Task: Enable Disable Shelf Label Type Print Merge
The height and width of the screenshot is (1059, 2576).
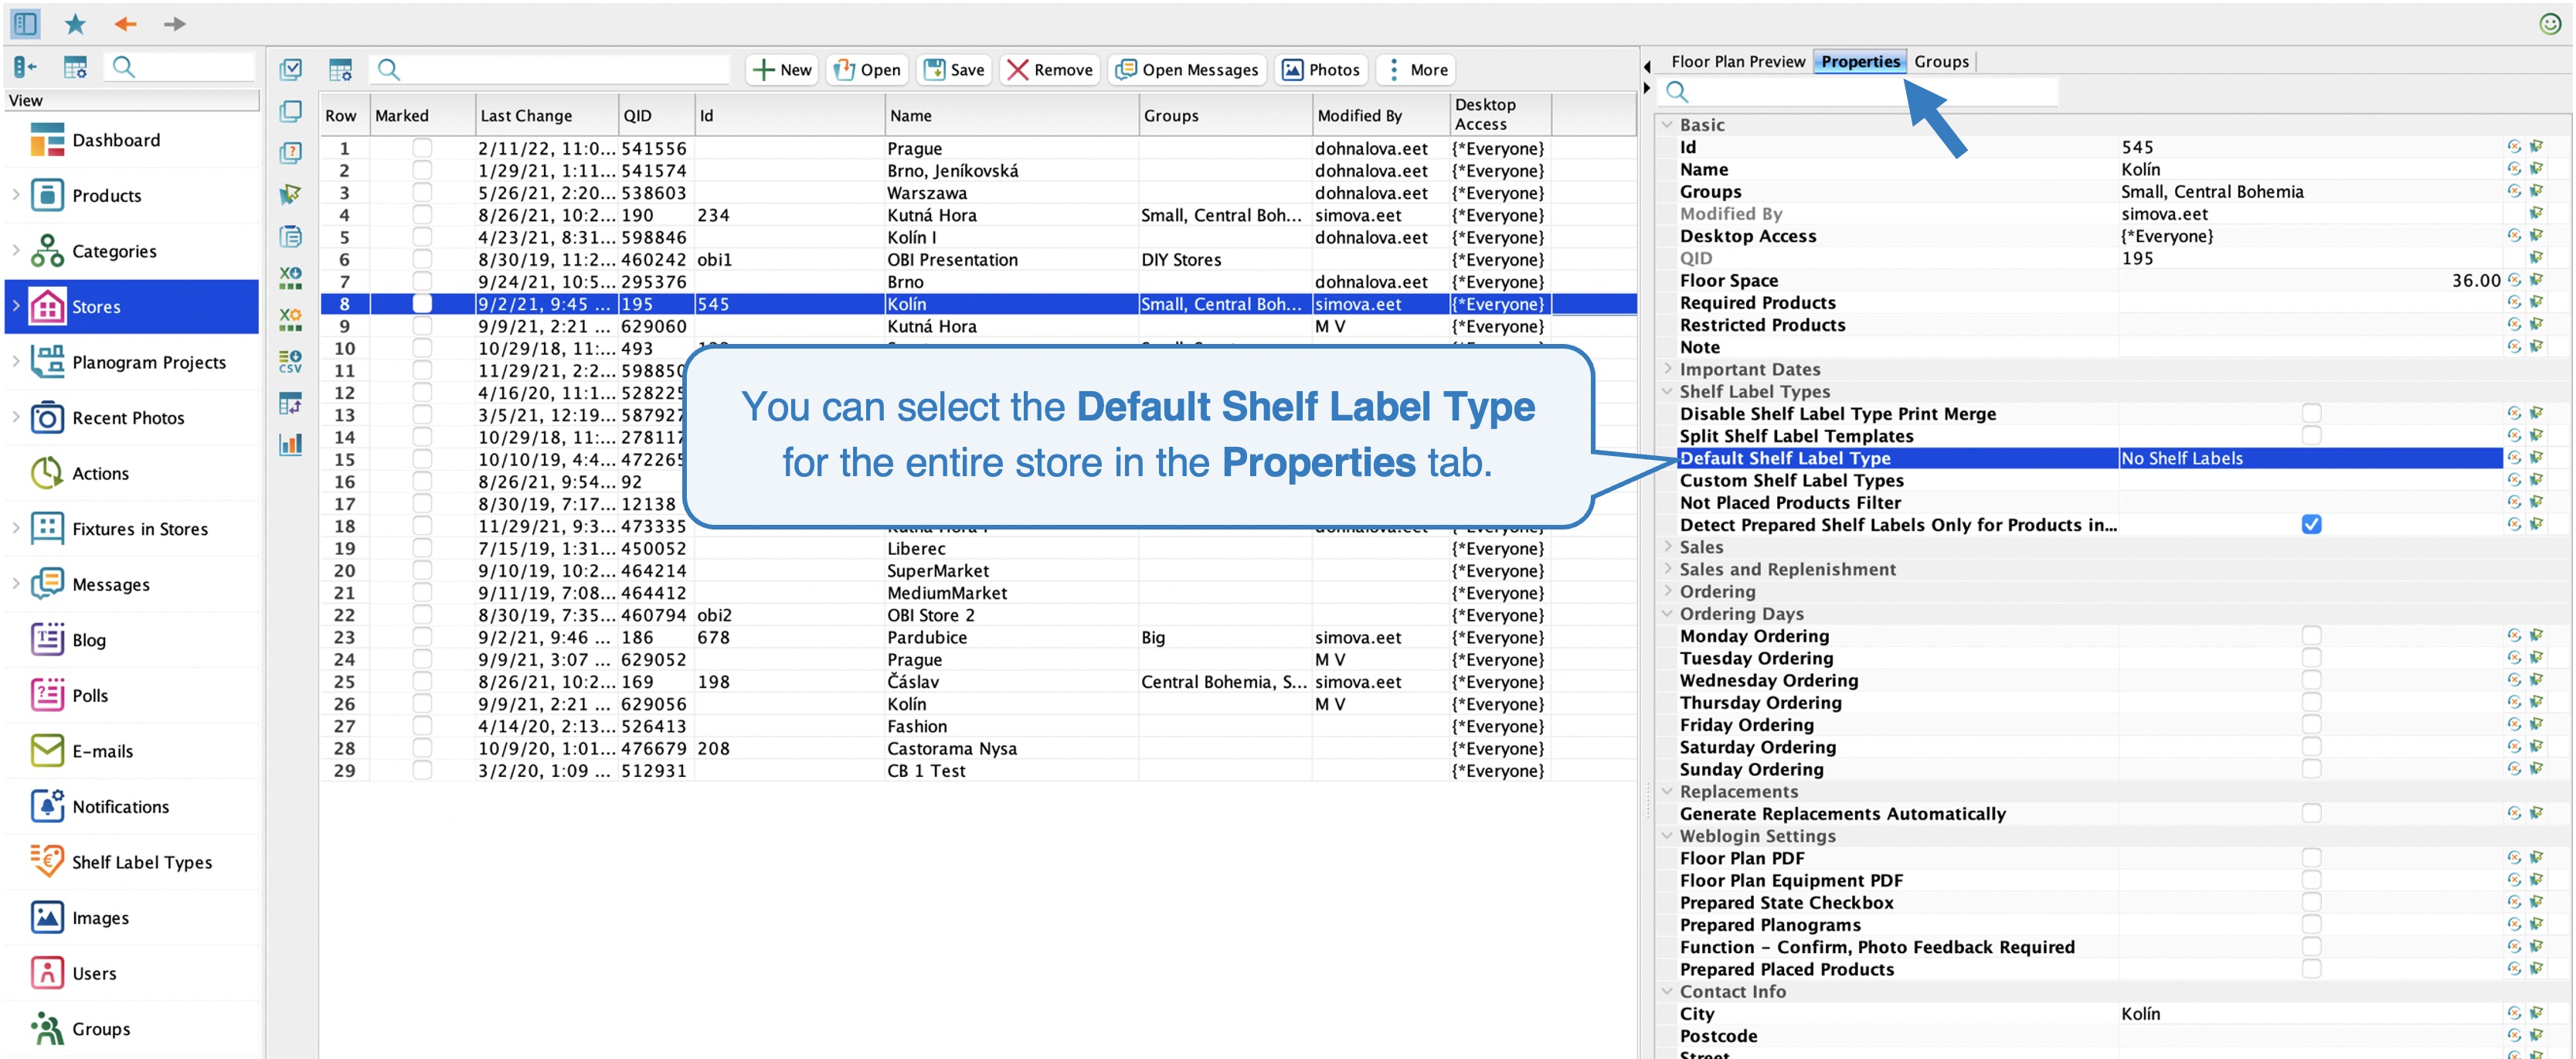Action: [2311, 413]
